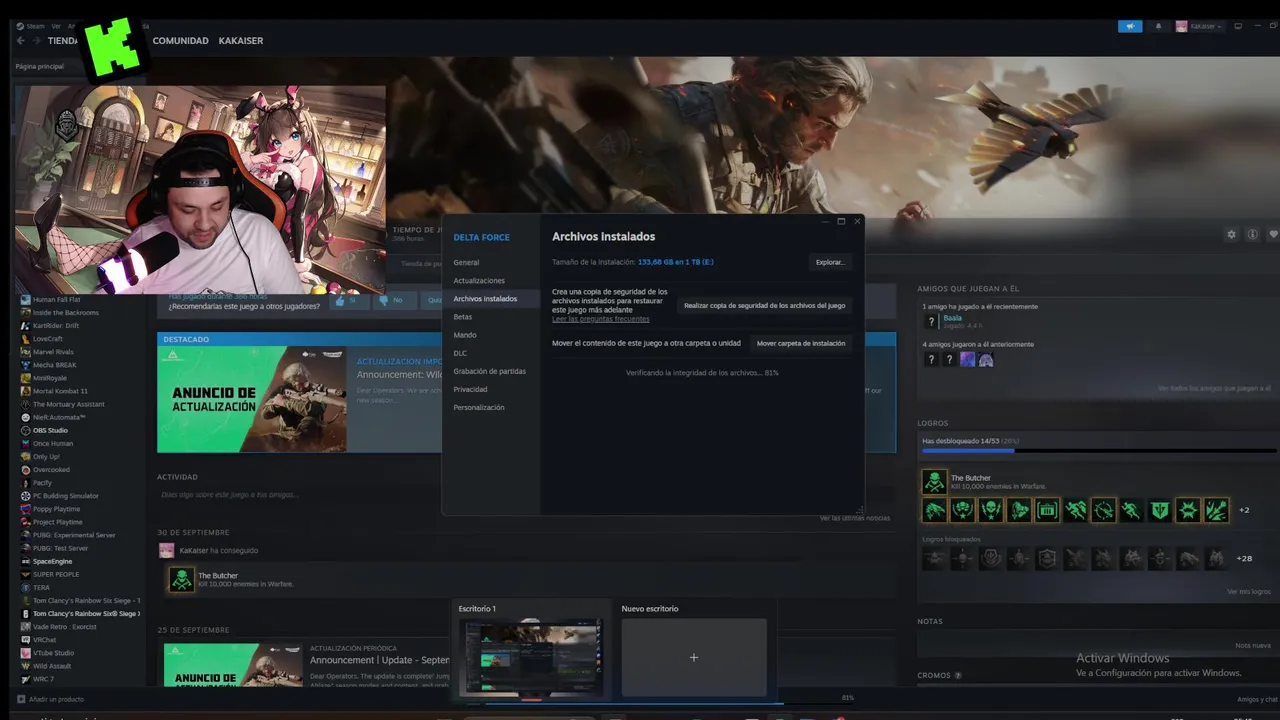Click the KaKaiser avatar in activity feed
The width and height of the screenshot is (1280, 720).
pyautogui.click(x=166, y=550)
